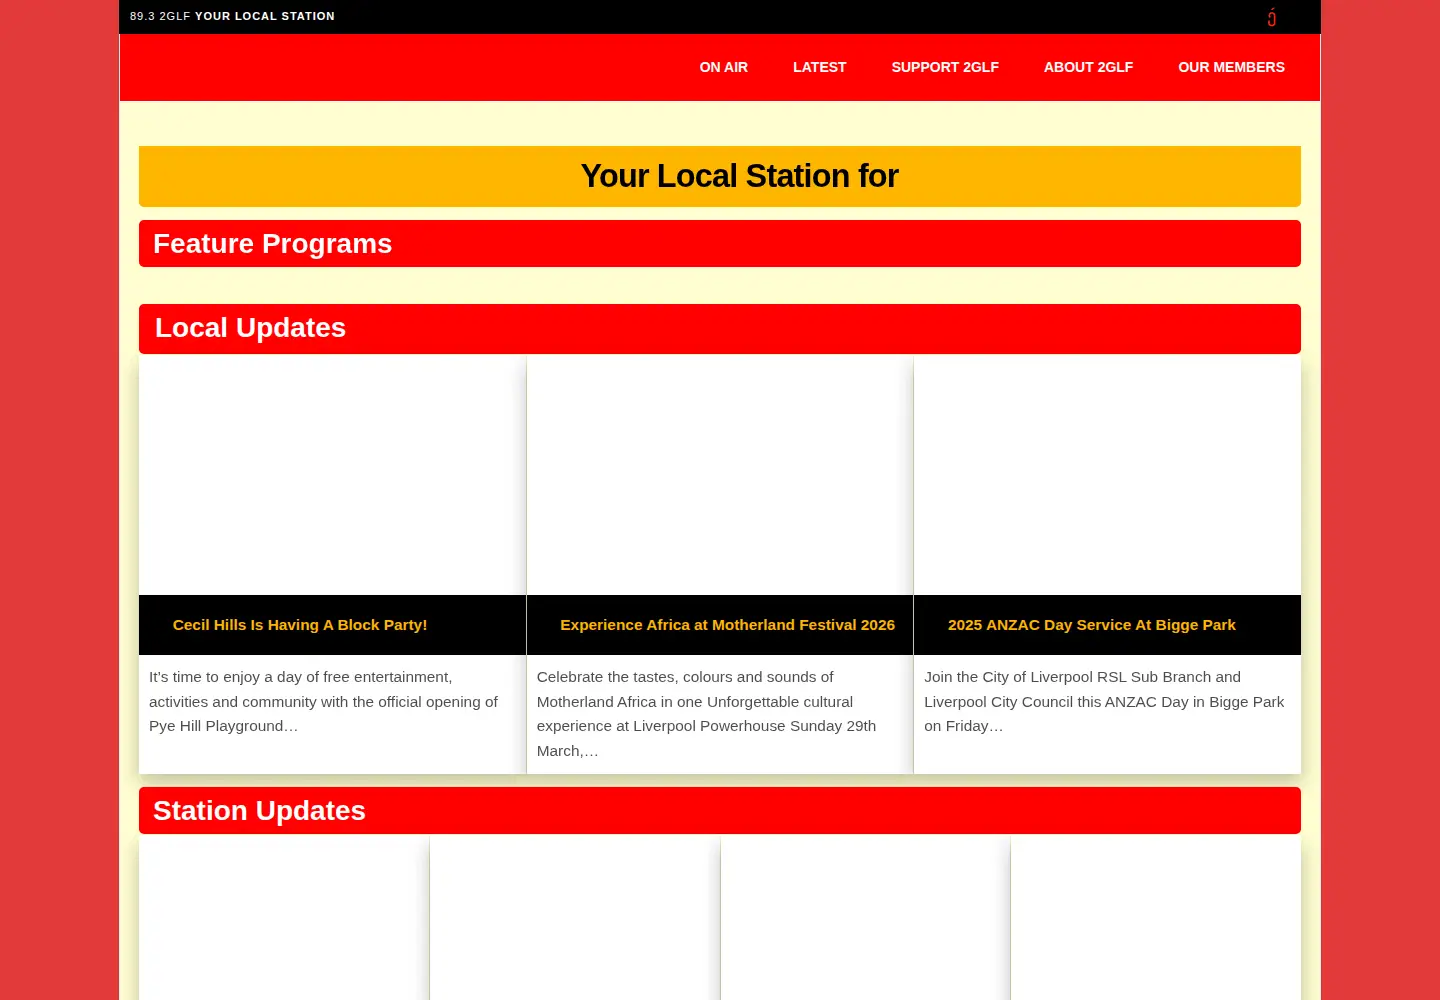The width and height of the screenshot is (1440, 1000).
Task: Click the red icon in the black top bar
Action: pyautogui.click(x=1271, y=17)
